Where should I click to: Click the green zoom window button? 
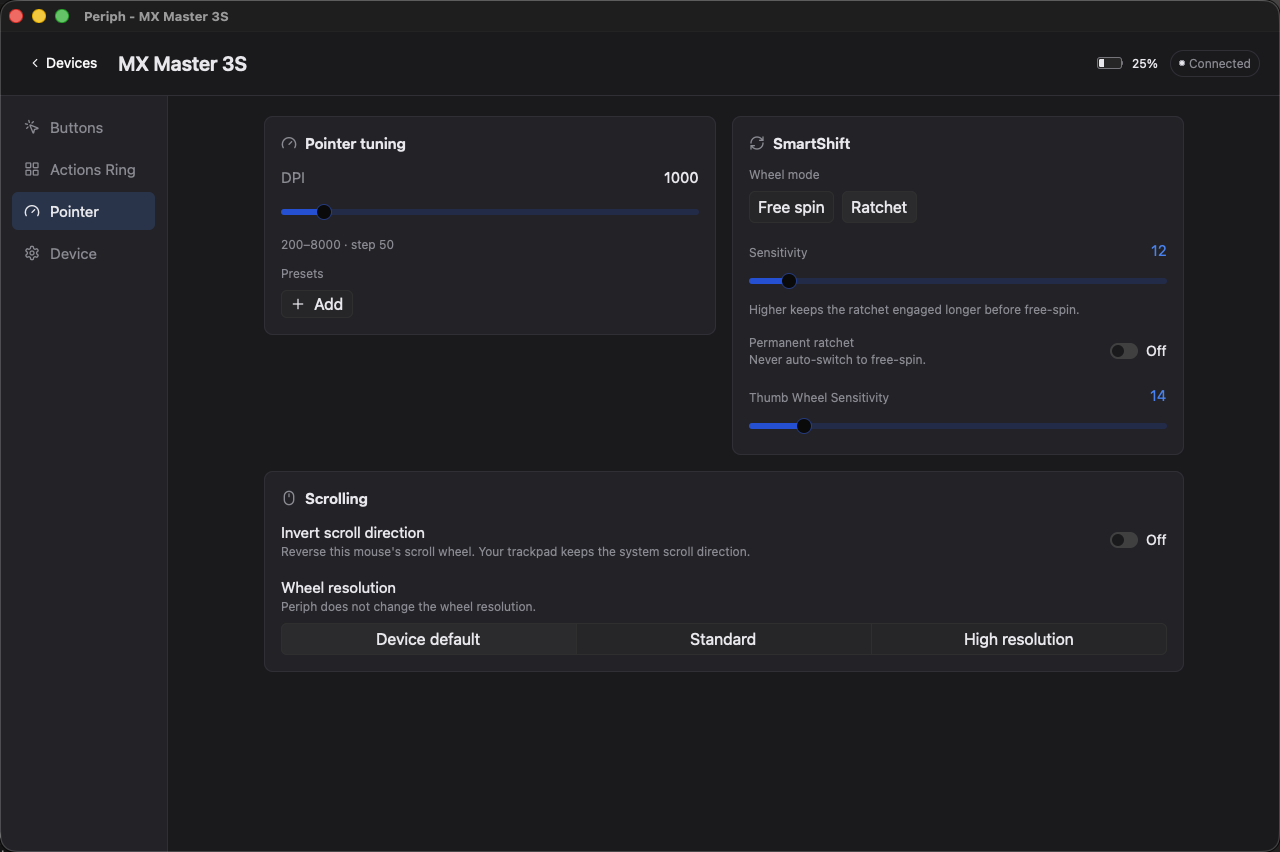point(62,17)
